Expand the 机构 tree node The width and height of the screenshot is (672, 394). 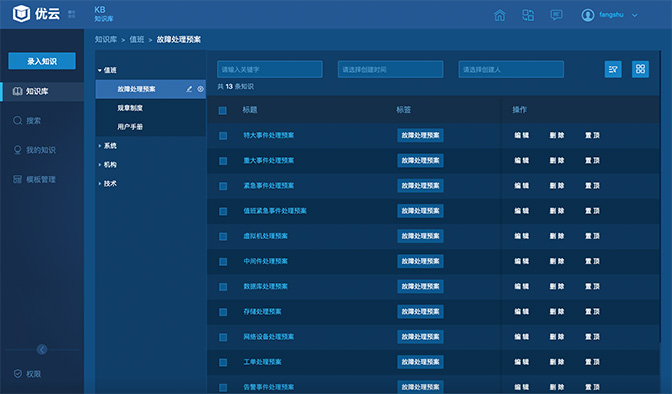click(x=100, y=165)
